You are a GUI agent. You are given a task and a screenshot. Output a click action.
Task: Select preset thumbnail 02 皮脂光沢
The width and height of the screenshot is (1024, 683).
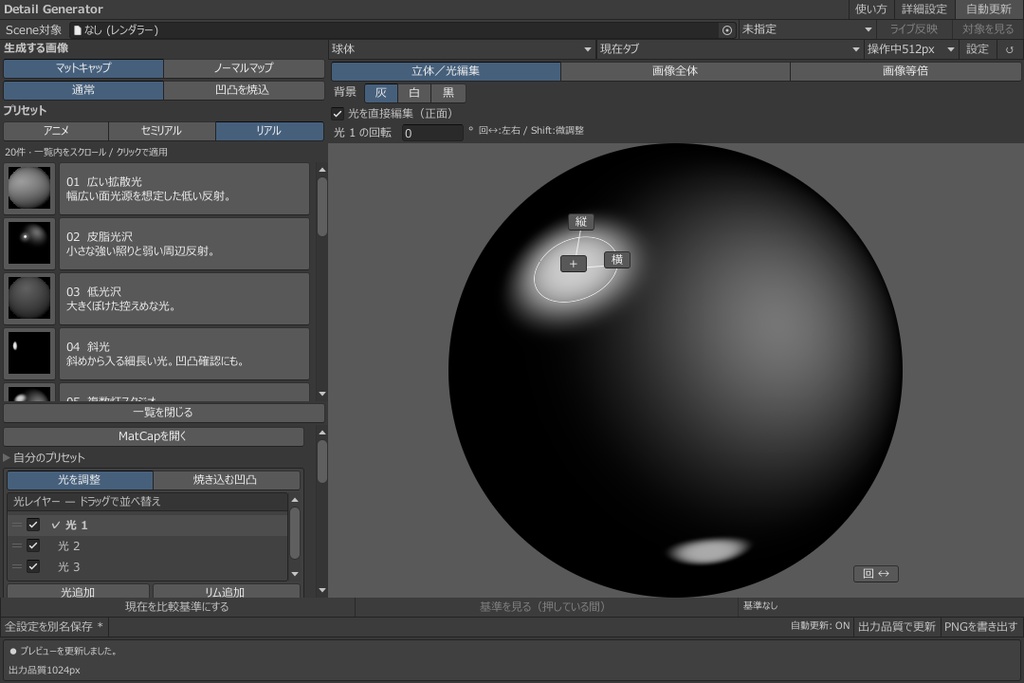[x=29, y=243]
